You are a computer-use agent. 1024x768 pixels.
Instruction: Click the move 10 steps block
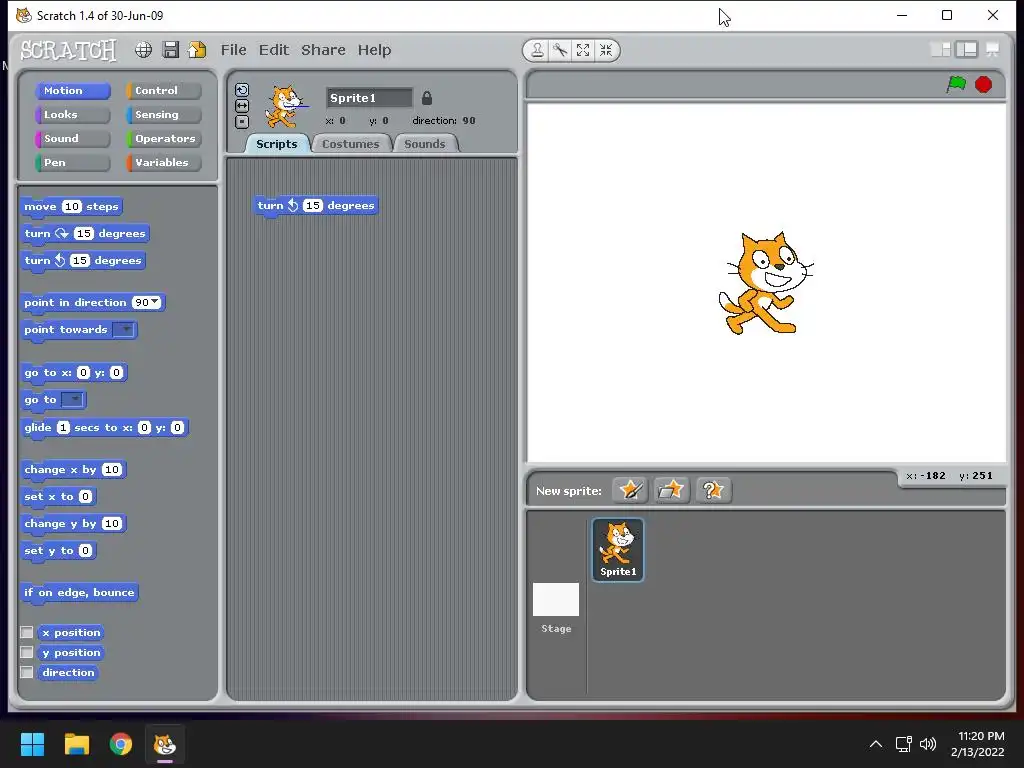pyautogui.click(x=71, y=207)
